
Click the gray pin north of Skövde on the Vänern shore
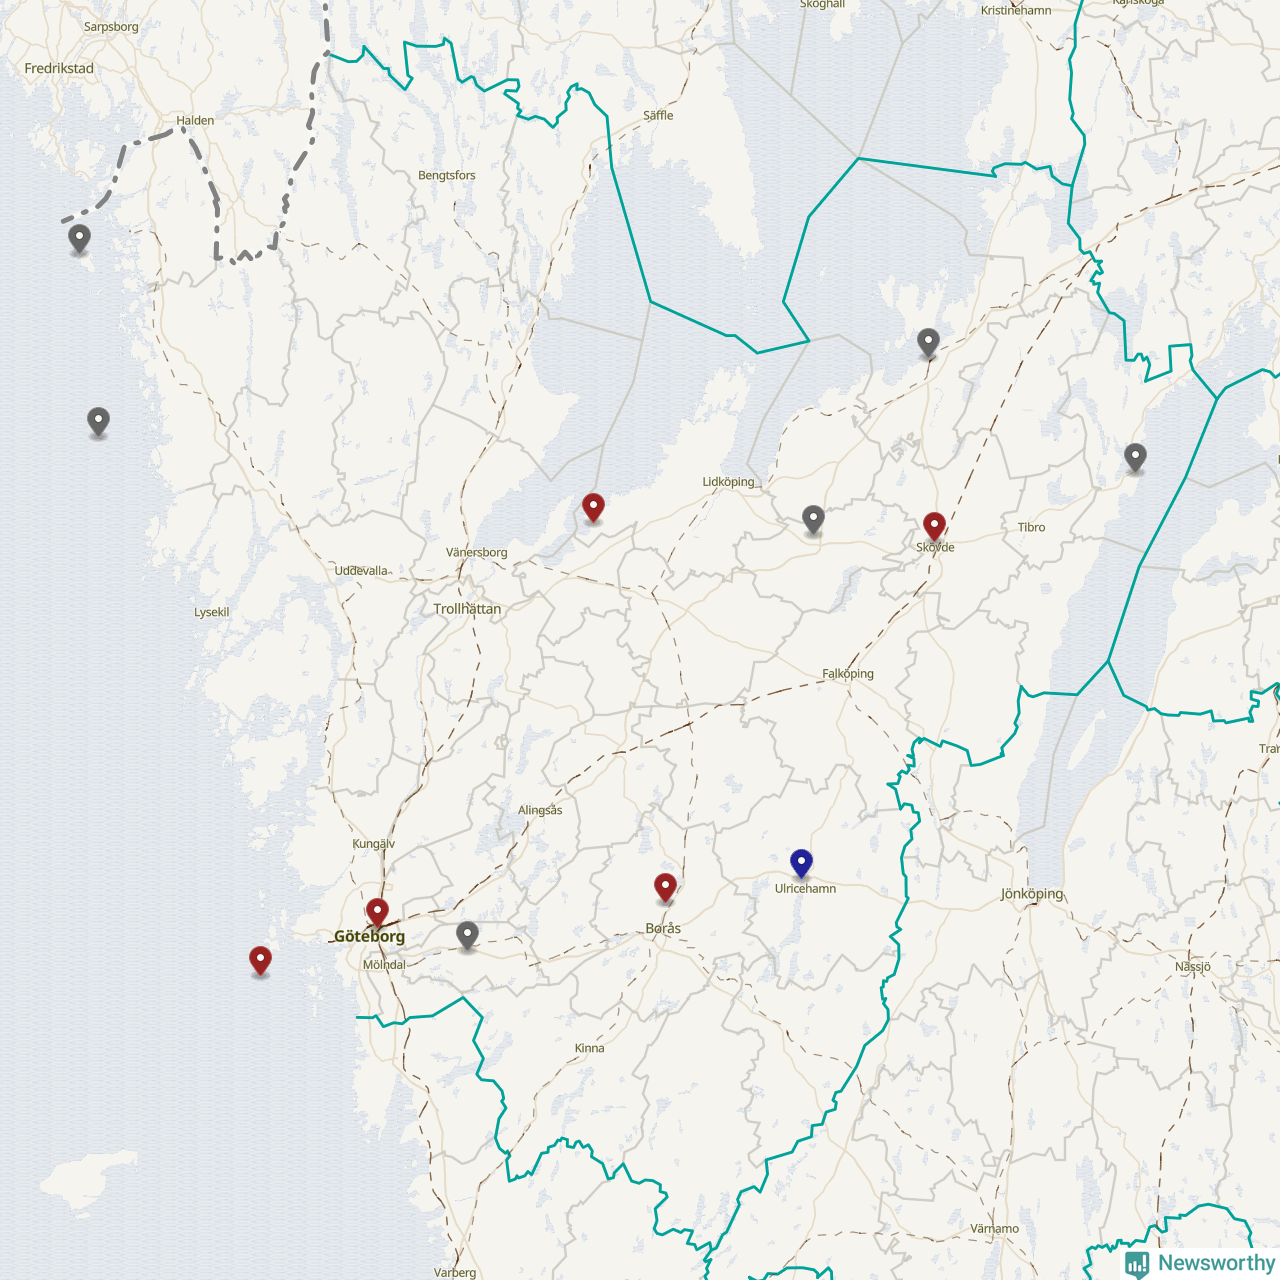(x=928, y=343)
